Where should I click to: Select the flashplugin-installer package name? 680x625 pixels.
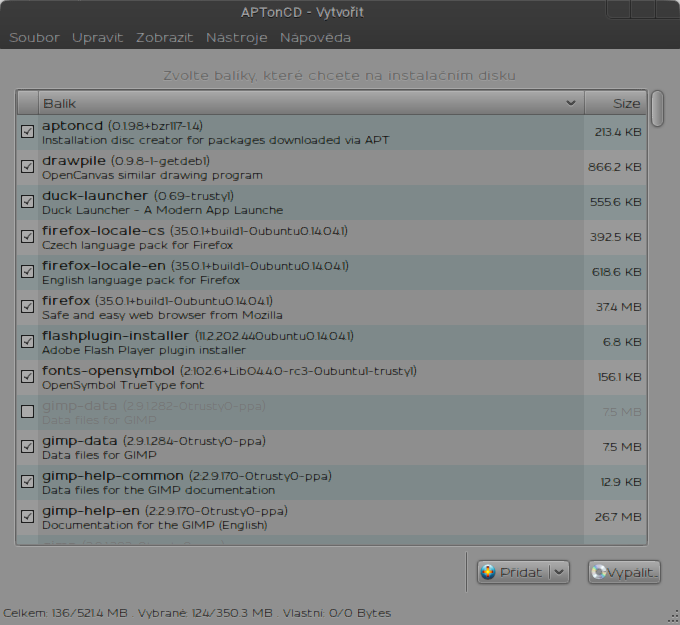pos(115,336)
